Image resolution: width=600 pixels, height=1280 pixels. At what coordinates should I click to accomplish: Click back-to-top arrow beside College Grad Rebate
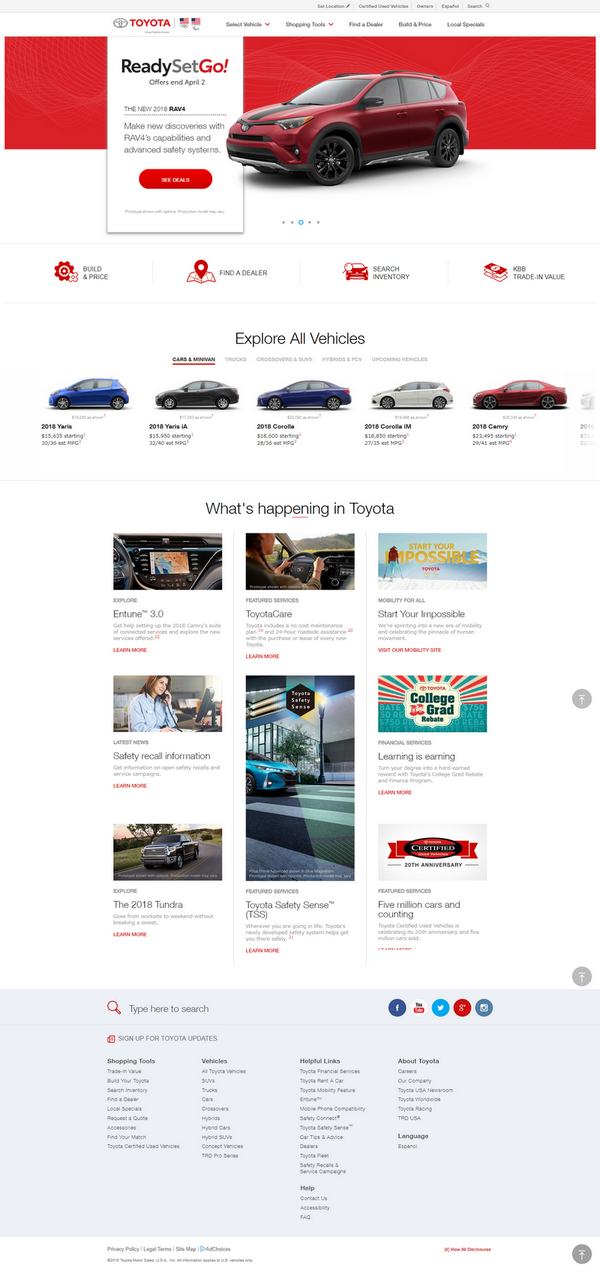pyautogui.click(x=582, y=699)
